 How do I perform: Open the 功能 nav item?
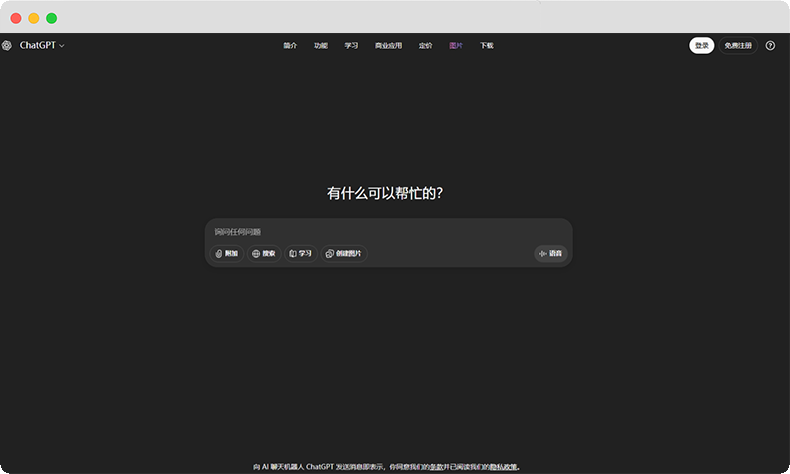(321, 45)
